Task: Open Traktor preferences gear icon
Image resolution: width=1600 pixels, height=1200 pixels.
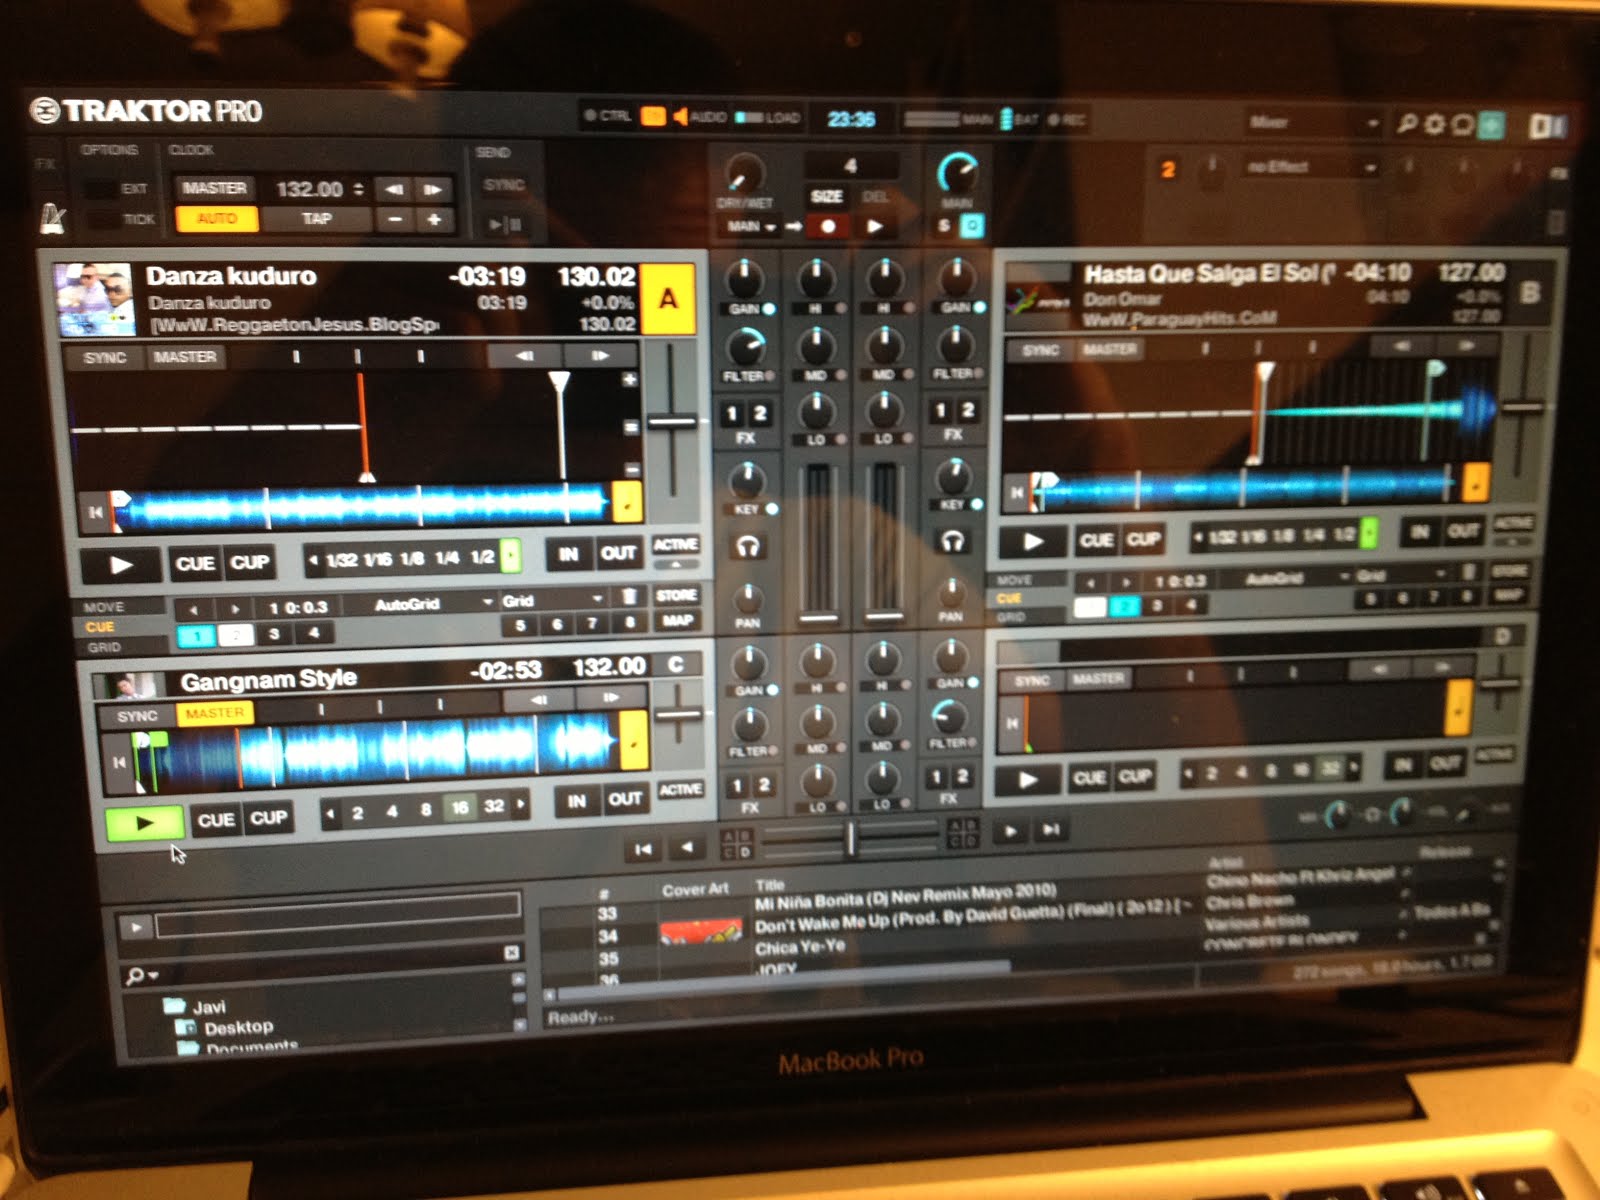Action: pyautogui.click(x=1435, y=123)
